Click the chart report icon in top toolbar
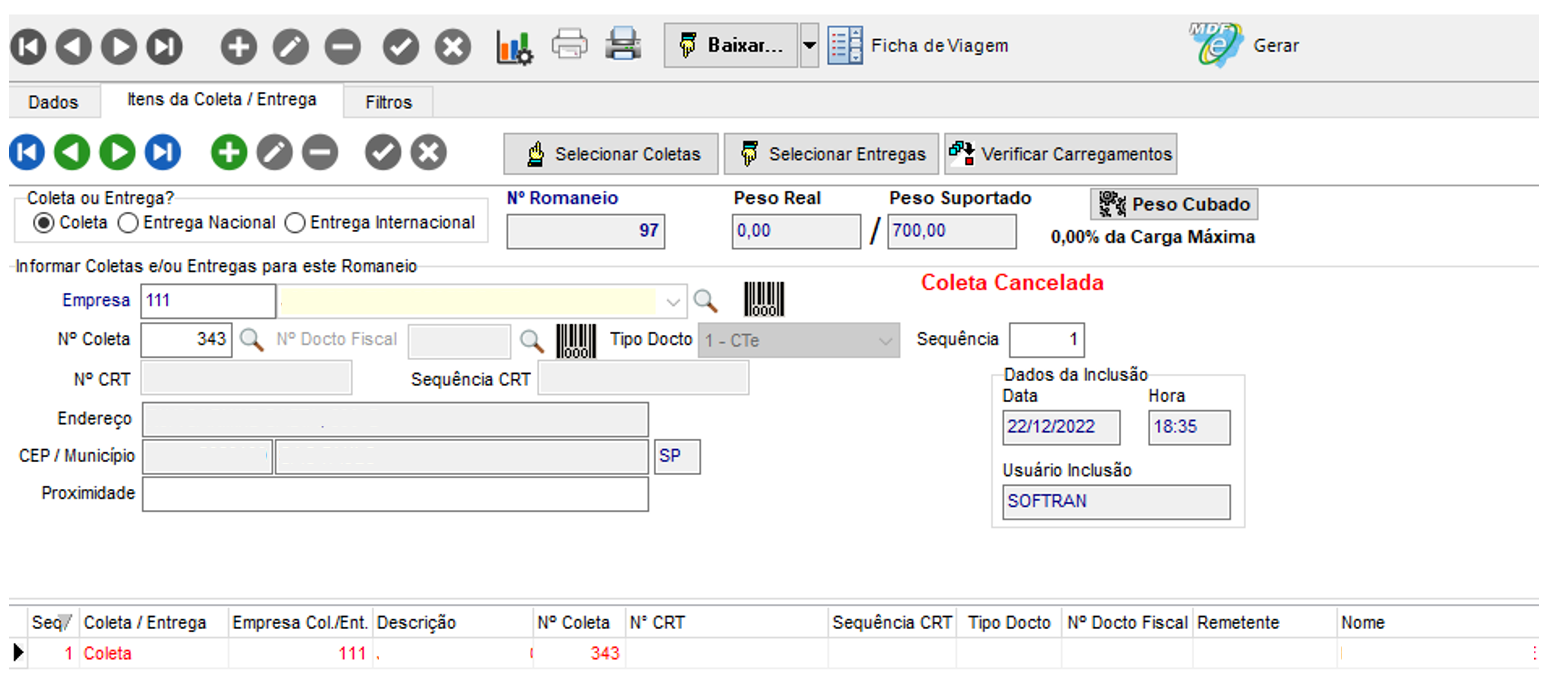The width and height of the screenshot is (1554, 682). (x=514, y=46)
